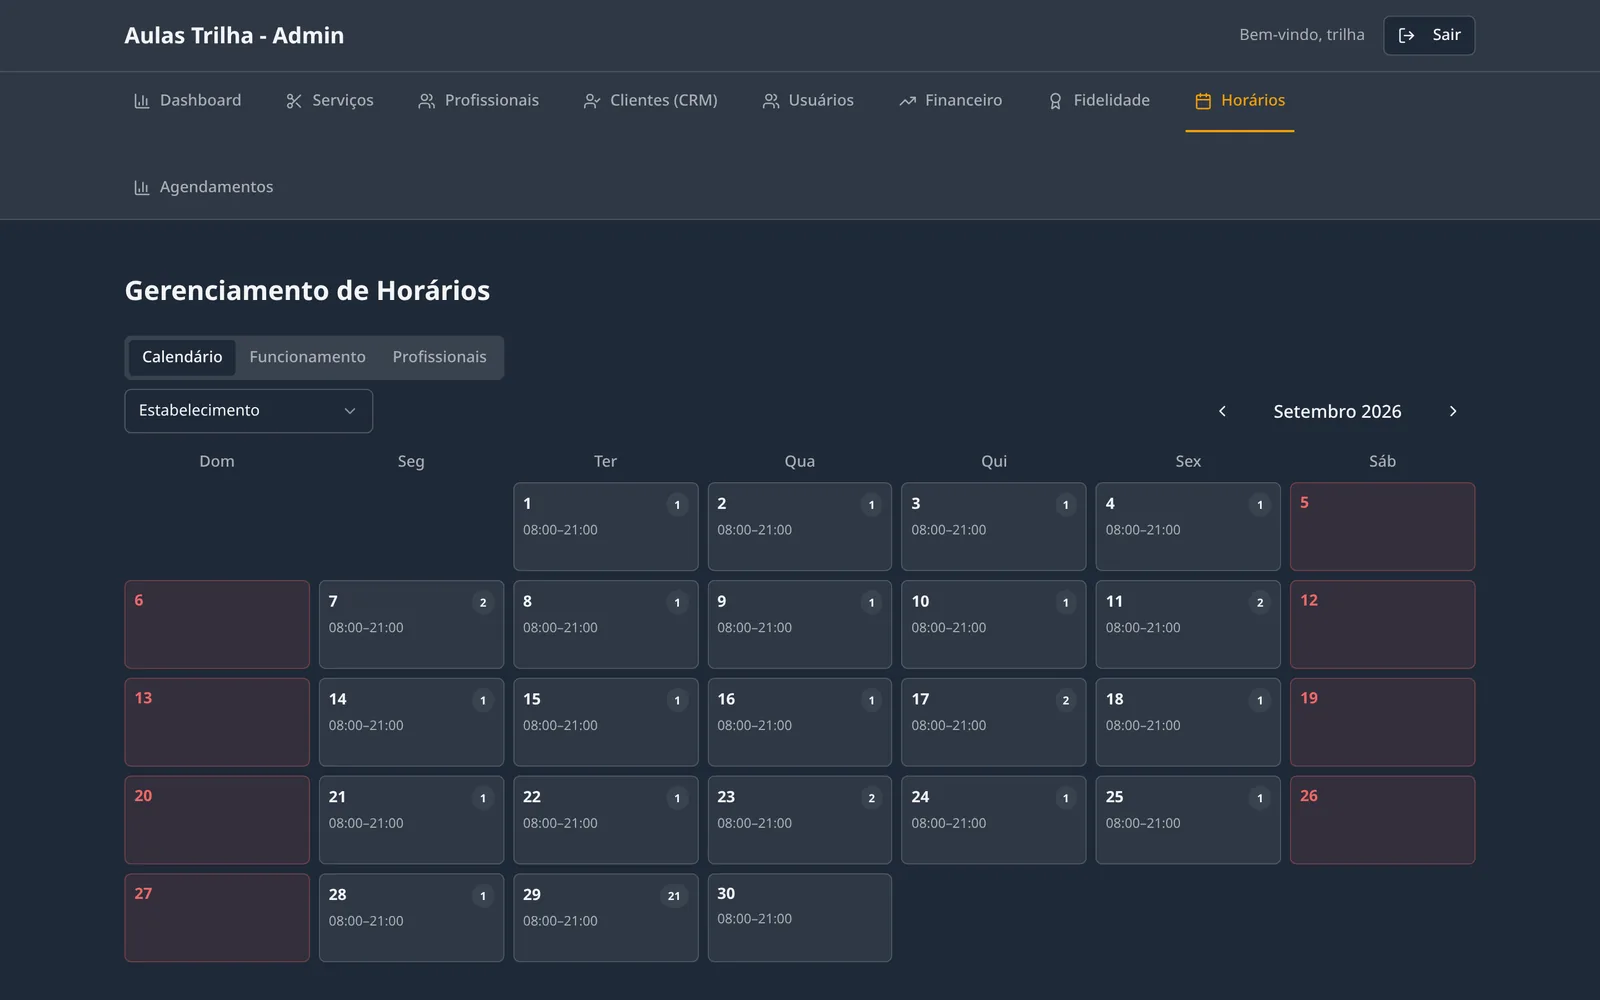Open the Aulas Trilha - Admin title
The height and width of the screenshot is (1000, 1600).
[234, 35]
